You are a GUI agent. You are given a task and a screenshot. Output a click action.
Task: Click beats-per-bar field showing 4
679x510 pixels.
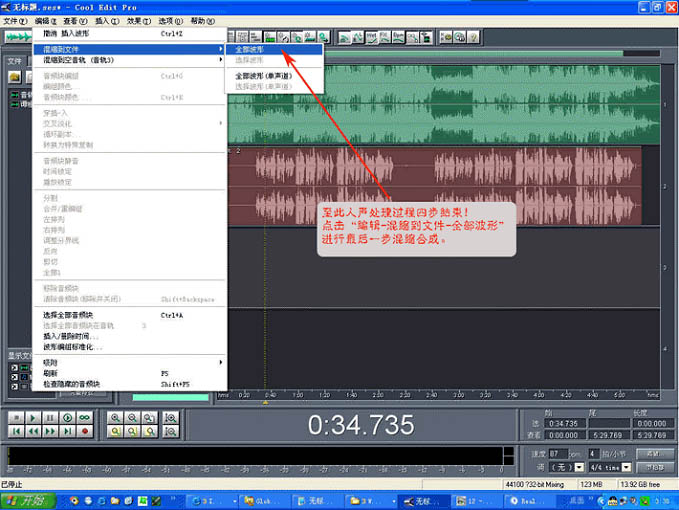coord(594,454)
